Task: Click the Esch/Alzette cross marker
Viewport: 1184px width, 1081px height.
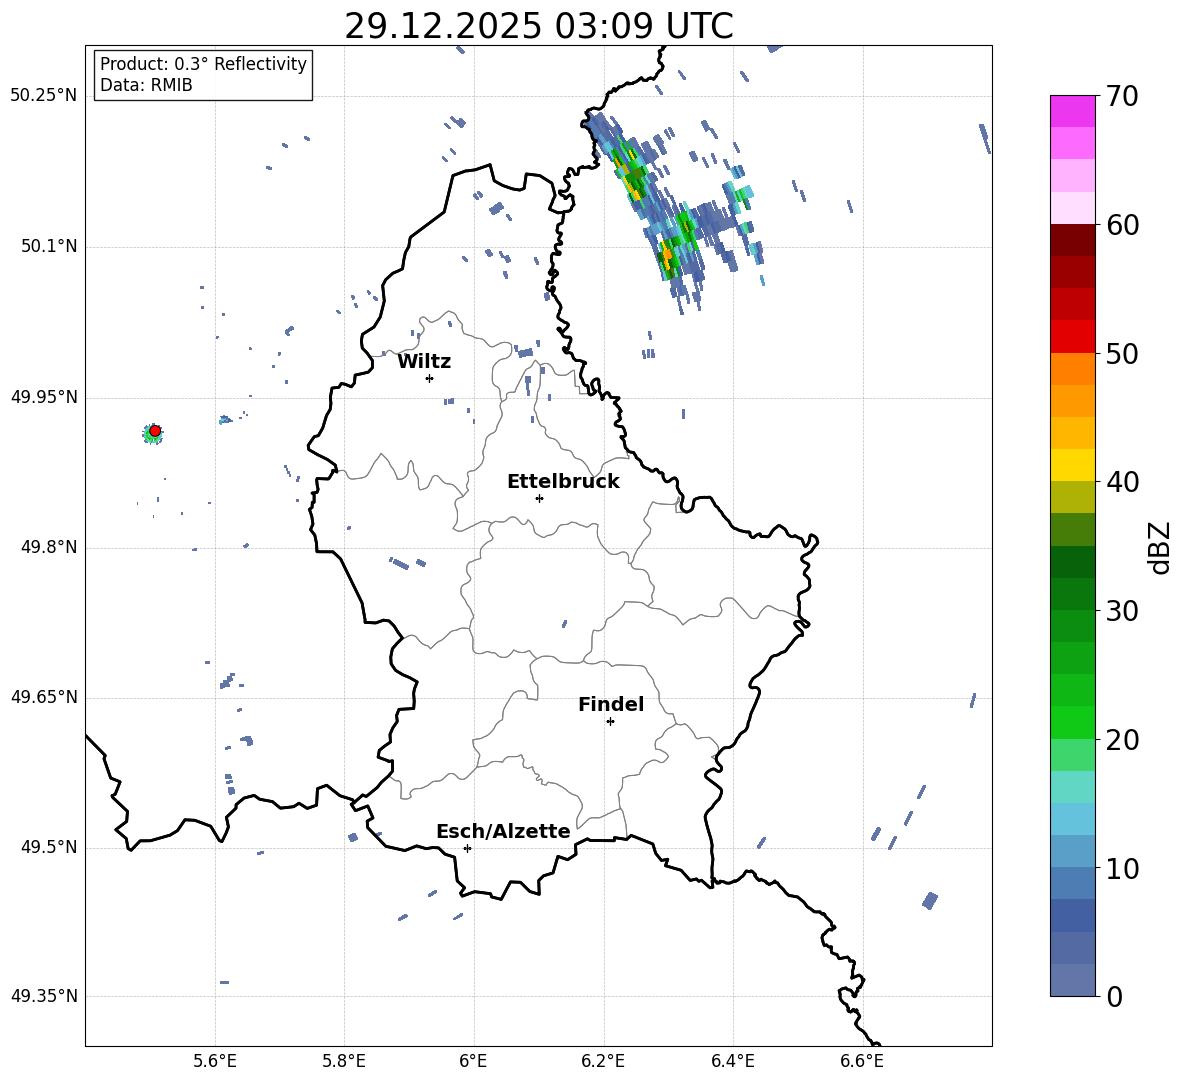Action: [467, 848]
